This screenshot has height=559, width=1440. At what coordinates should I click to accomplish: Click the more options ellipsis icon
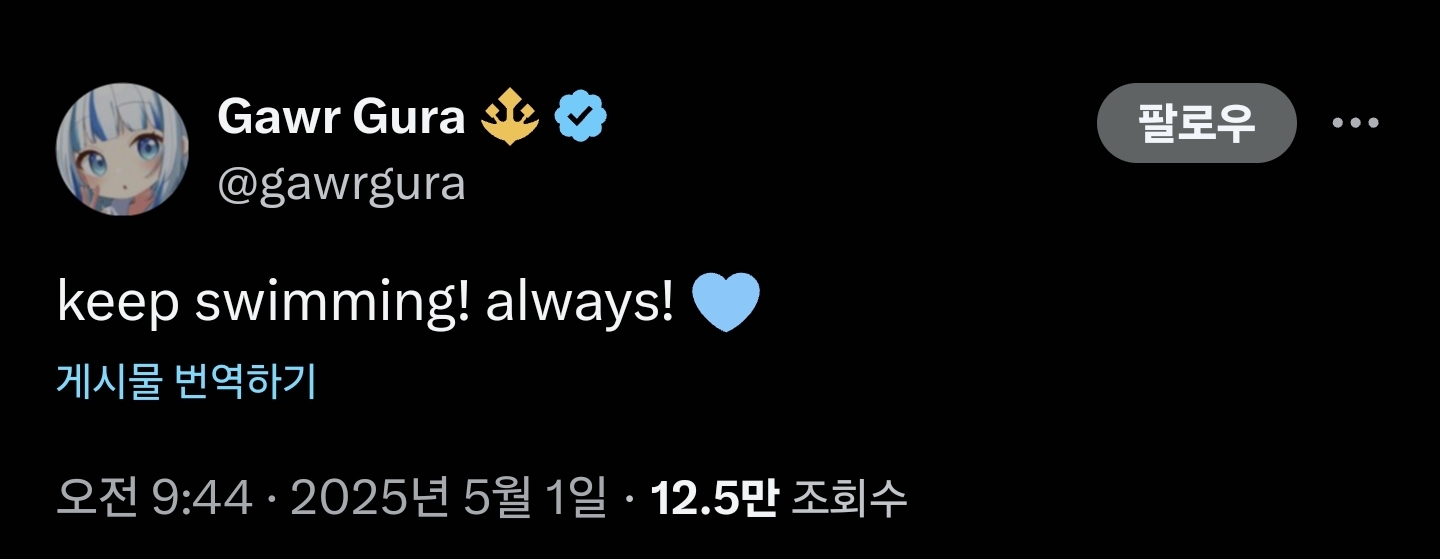point(1355,123)
